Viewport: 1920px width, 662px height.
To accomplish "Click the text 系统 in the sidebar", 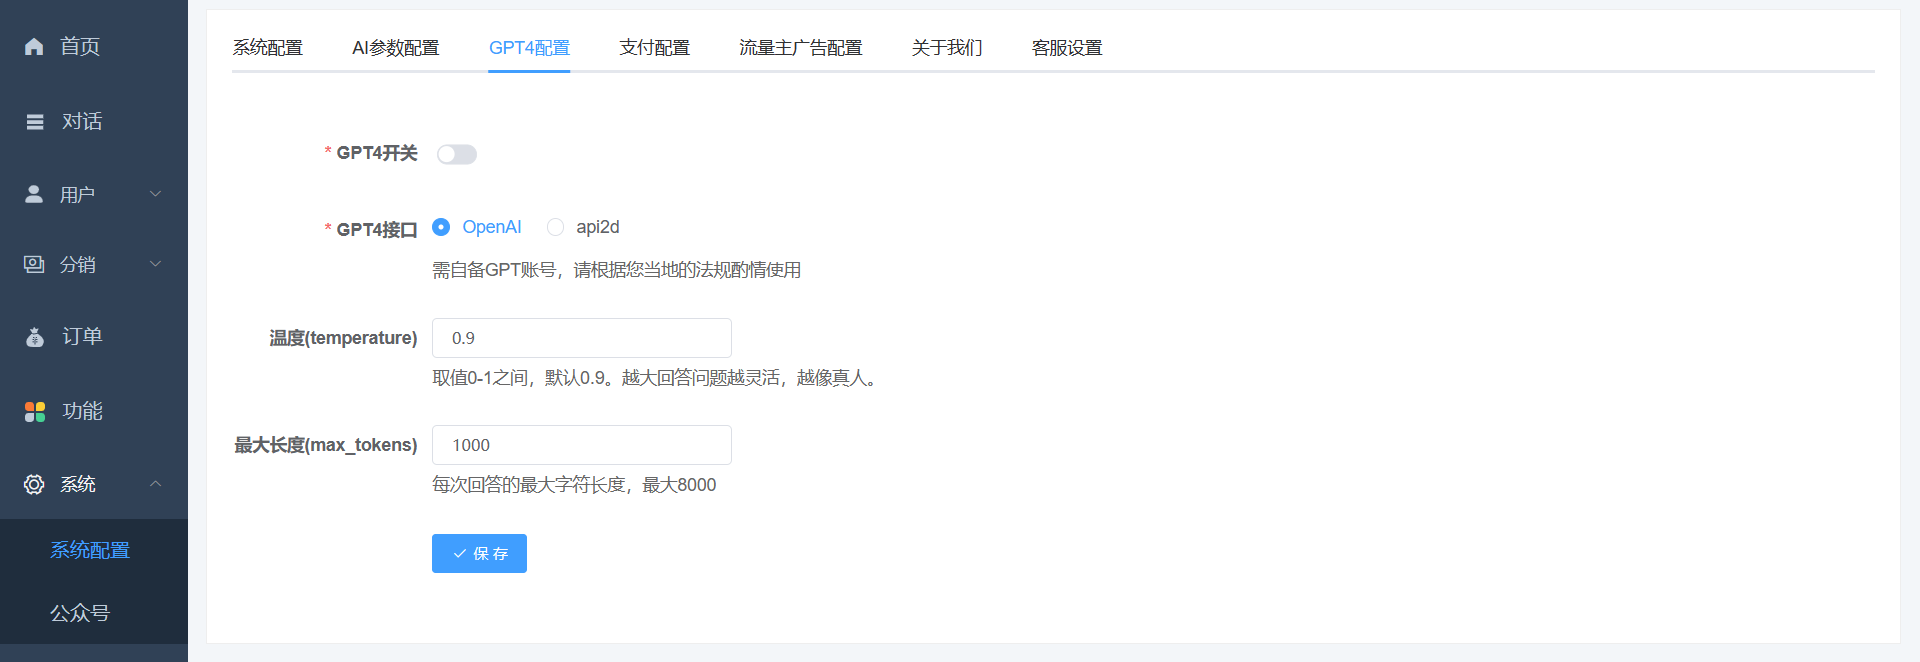I will 78,484.
